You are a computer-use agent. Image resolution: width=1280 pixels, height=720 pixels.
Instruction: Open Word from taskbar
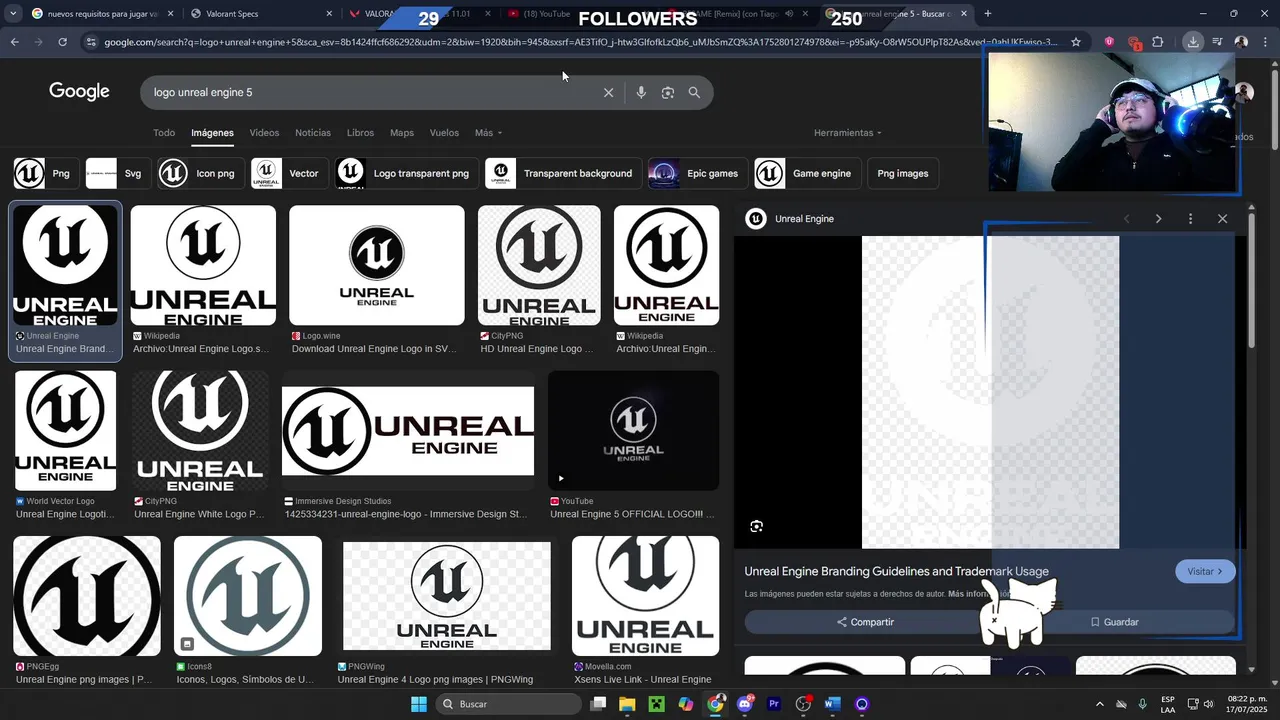tap(832, 704)
